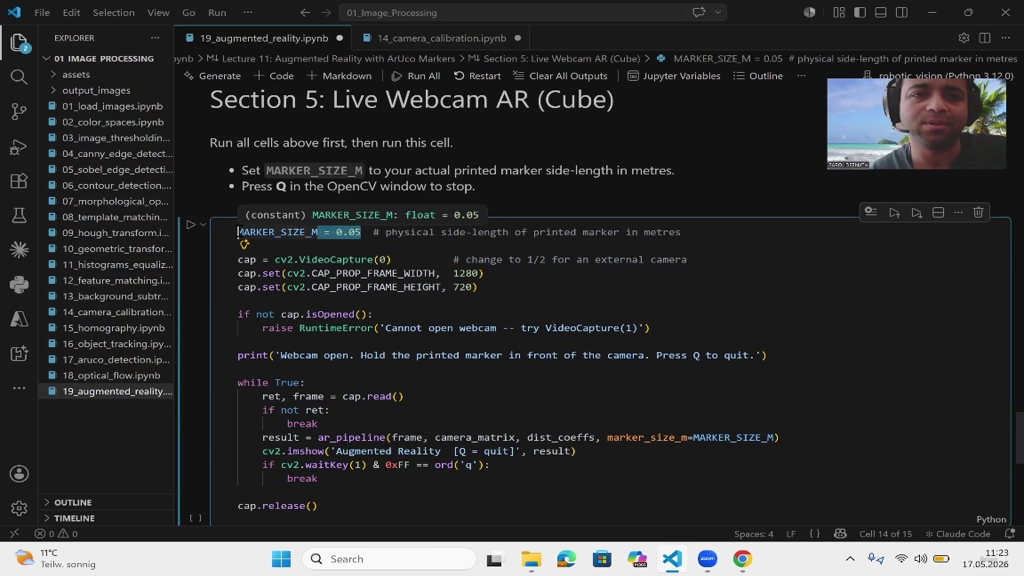Open the Run menu
This screenshot has width=1024, height=576.
point(217,12)
